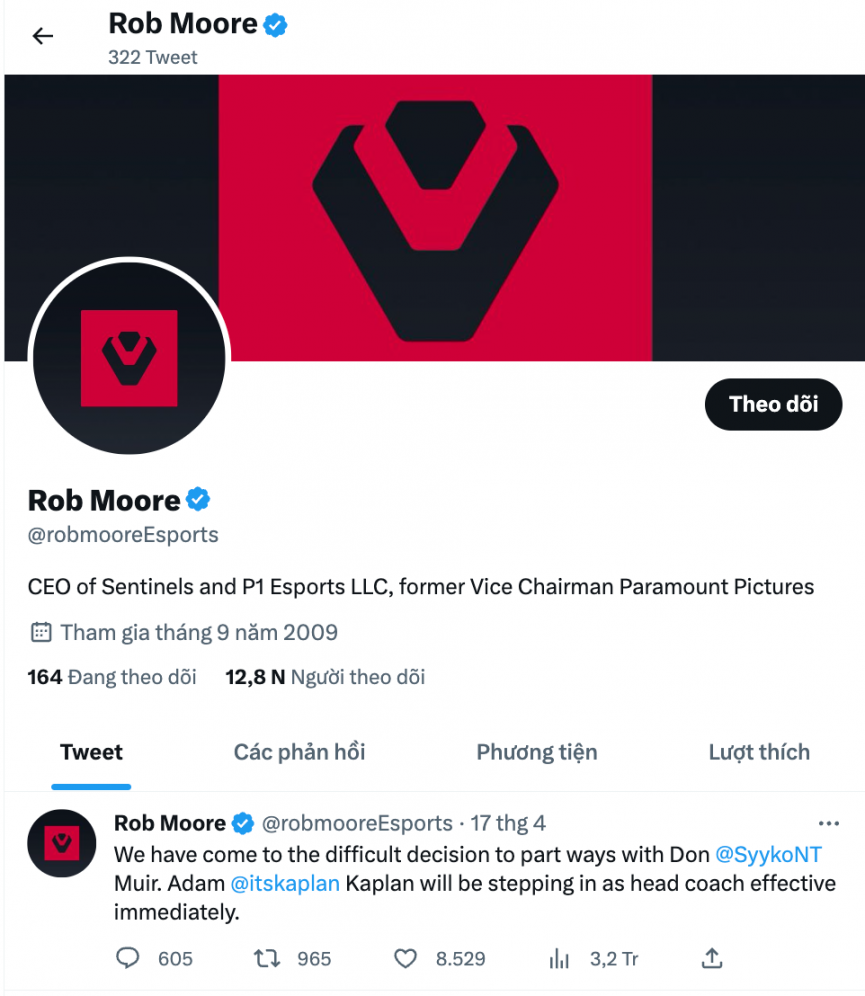Click the back arrow icon
The image size is (865, 996).
tap(42, 37)
